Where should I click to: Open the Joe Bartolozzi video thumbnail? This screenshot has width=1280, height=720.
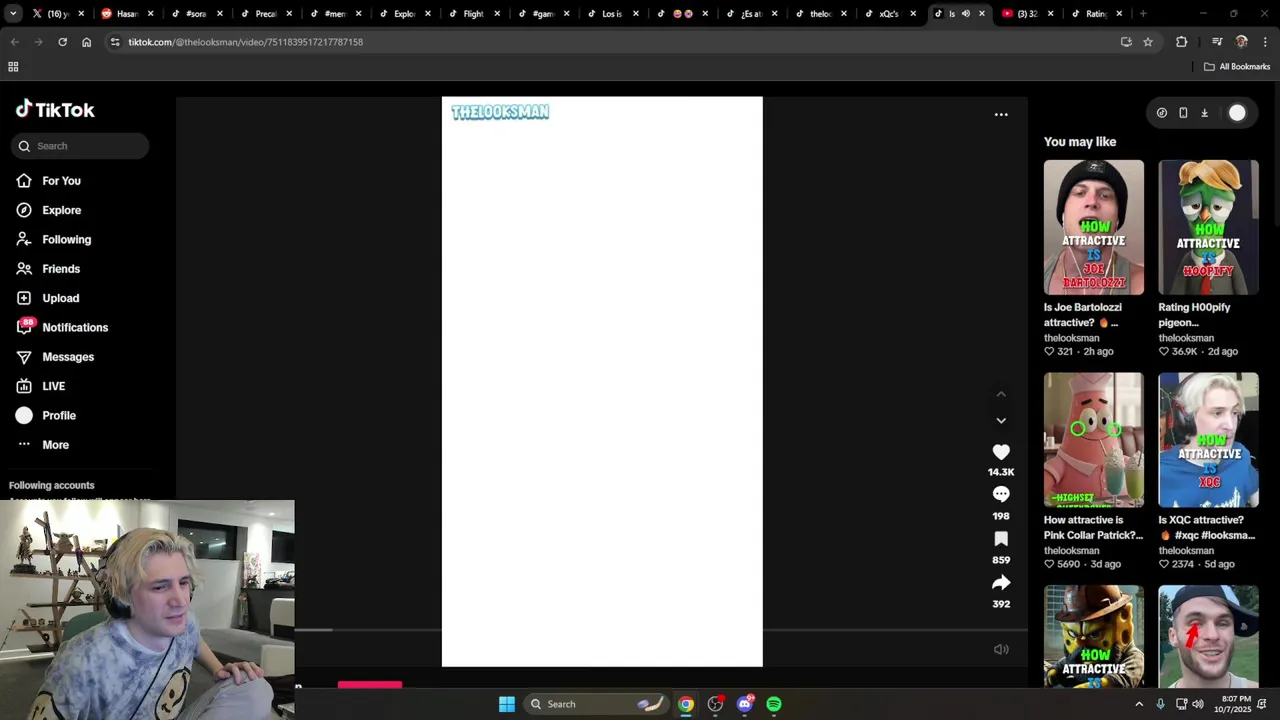pyautogui.click(x=1094, y=227)
